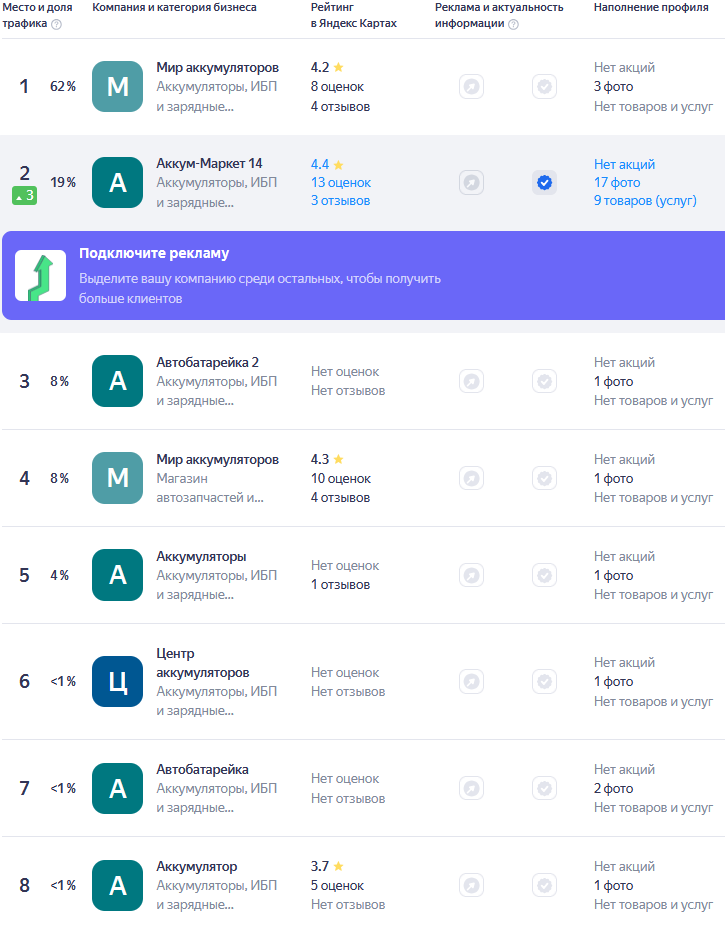725x930 pixels.
Task: Click the advertising icon in Автобатарейка 2 row
Action: coord(472,381)
